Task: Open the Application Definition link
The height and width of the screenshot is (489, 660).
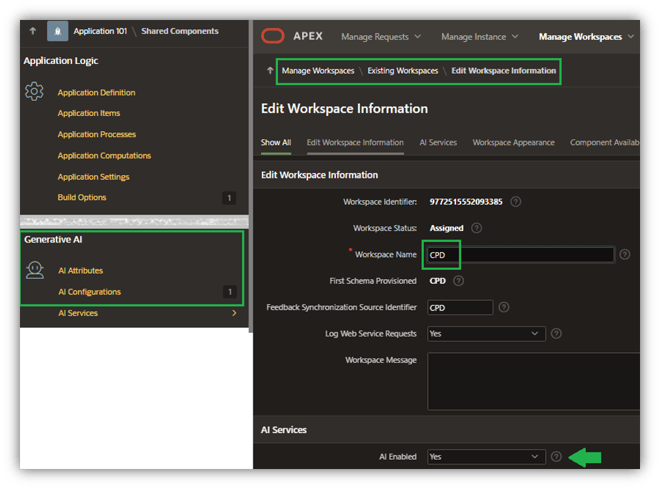Action: click(96, 93)
